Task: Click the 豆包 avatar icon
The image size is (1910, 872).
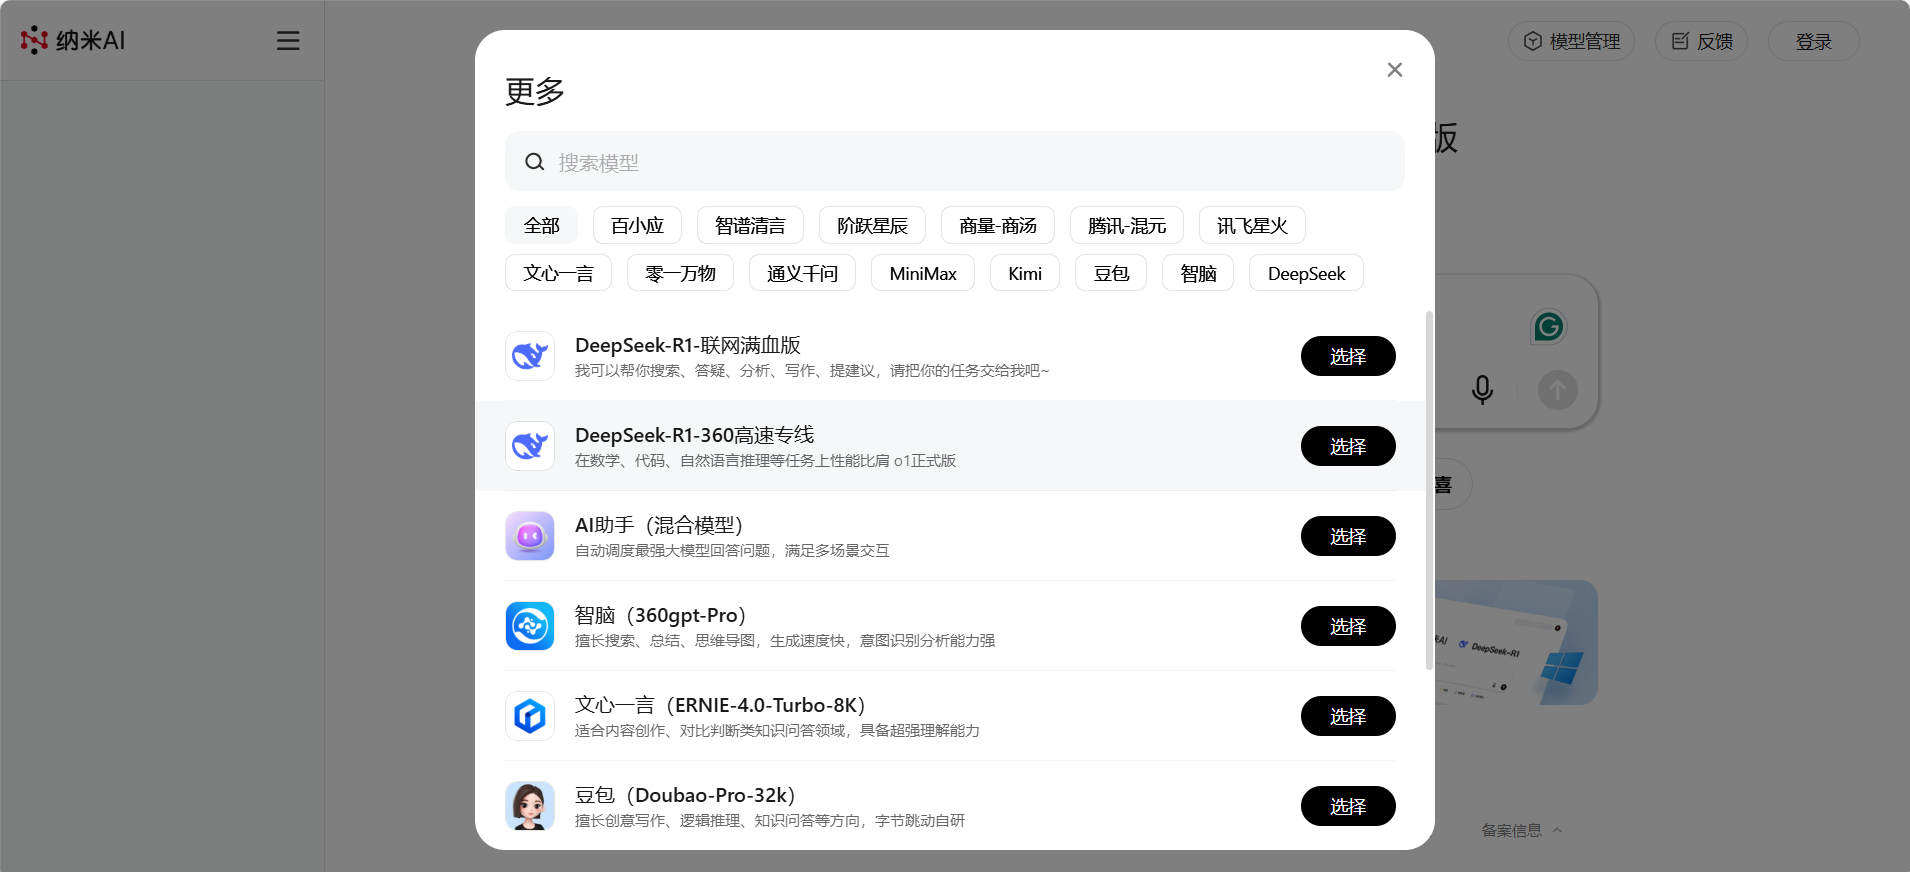Action: (x=530, y=806)
